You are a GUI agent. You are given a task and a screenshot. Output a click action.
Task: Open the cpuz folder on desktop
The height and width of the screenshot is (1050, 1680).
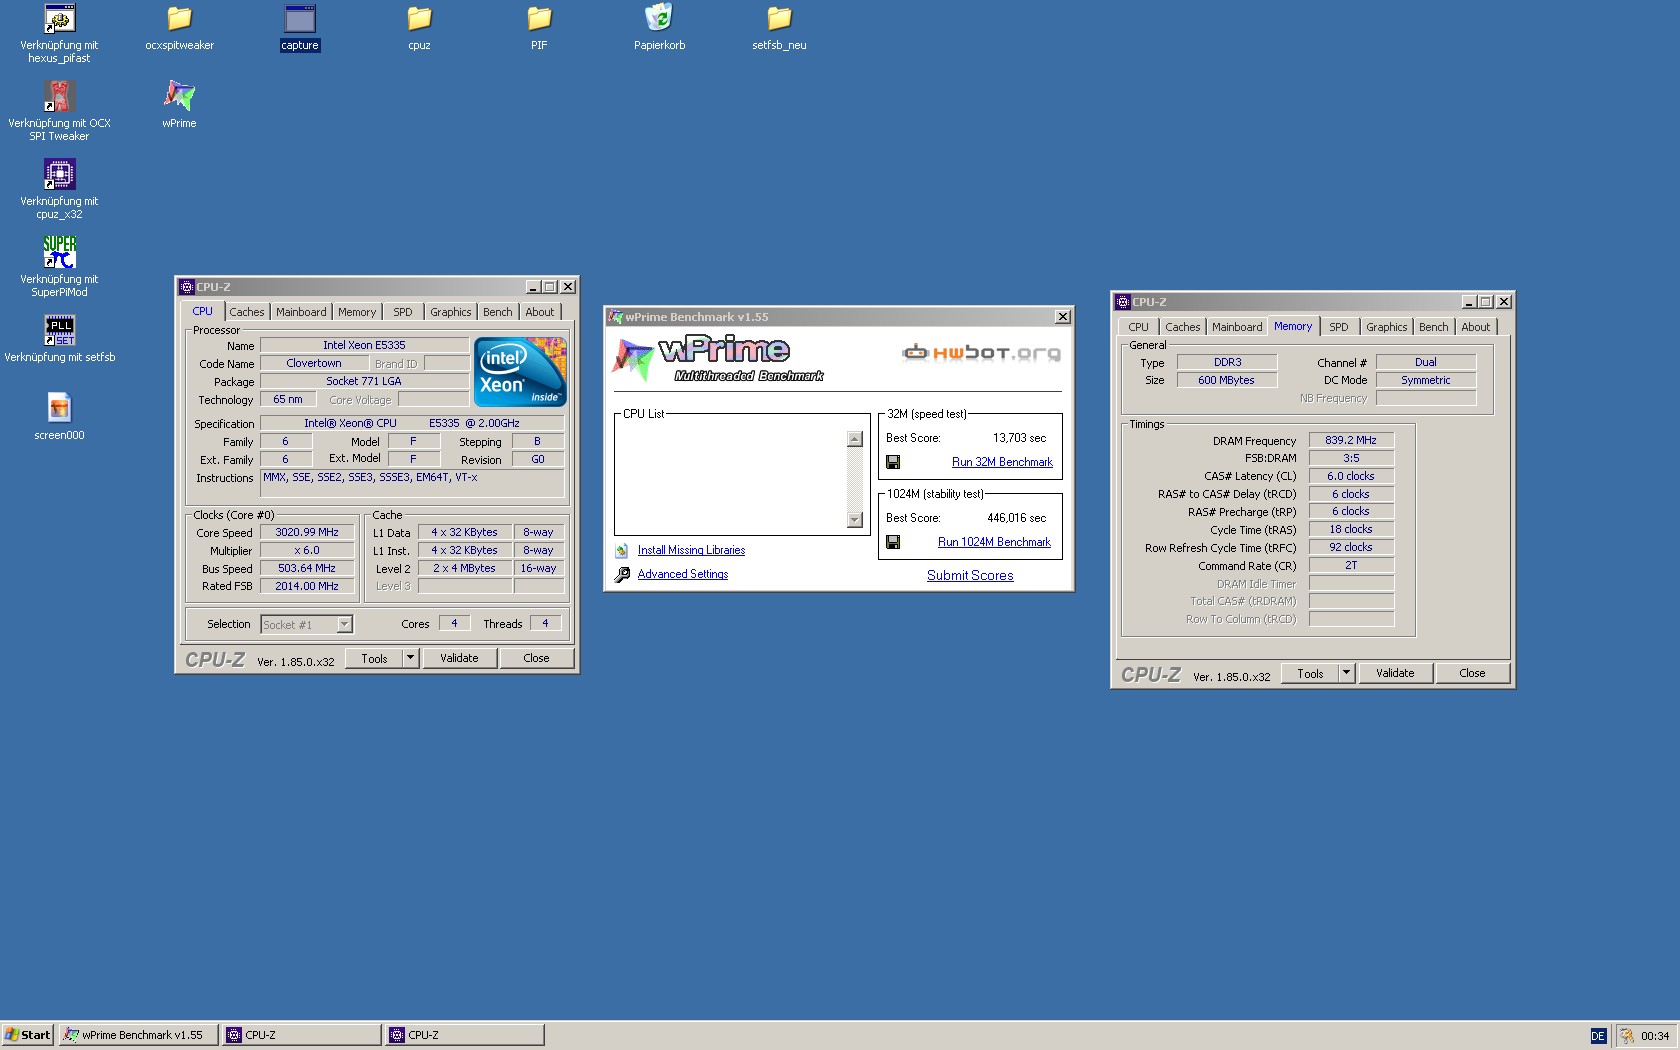(419, 18)
